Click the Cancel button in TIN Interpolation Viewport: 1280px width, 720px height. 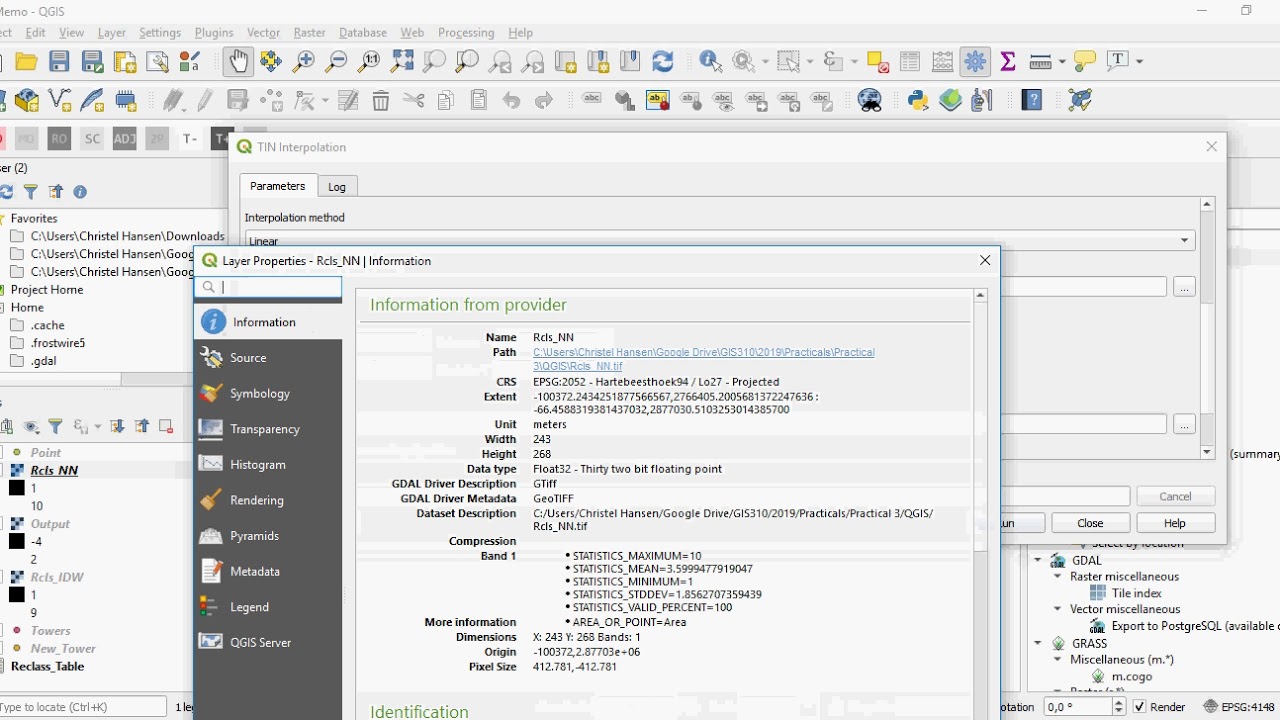pyautogui.click(x=1175, y=496)
